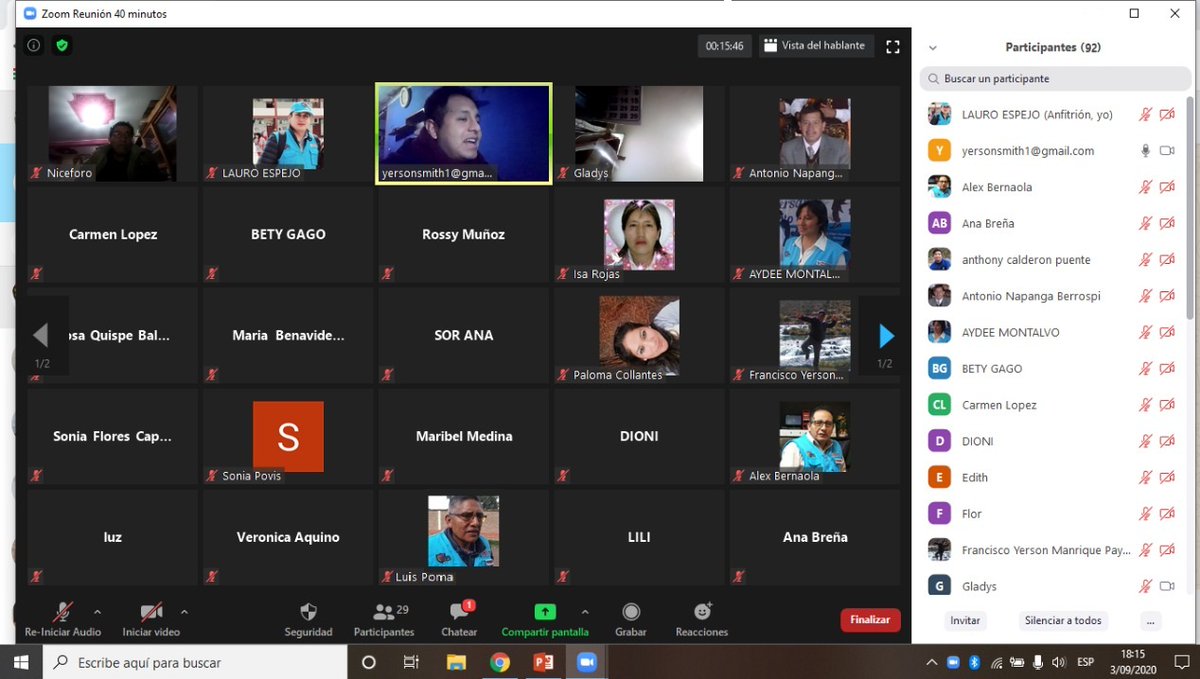
Task: Toggle the Participantes panel
Action: point(384,619)
